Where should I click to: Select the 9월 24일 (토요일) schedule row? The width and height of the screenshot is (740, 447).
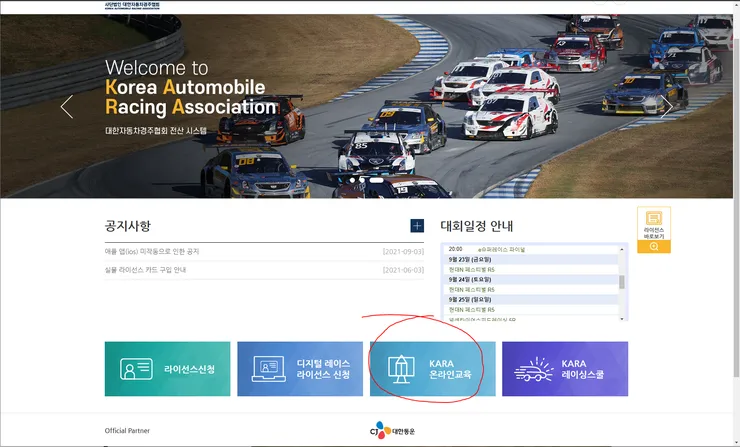click(x=531, y=279)
